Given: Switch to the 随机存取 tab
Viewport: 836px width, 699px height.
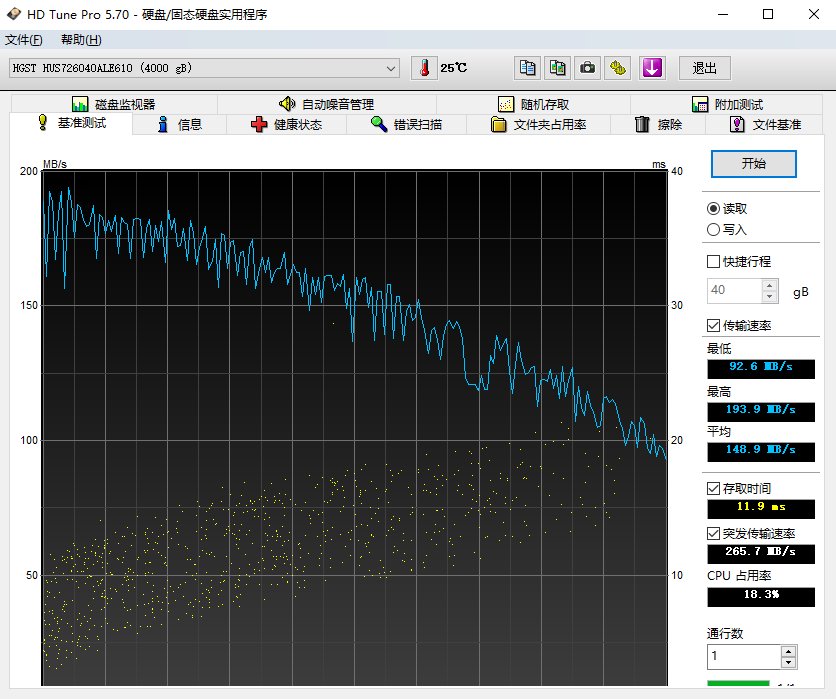Looking at the screenshot, I should click(x=533, y=104).
